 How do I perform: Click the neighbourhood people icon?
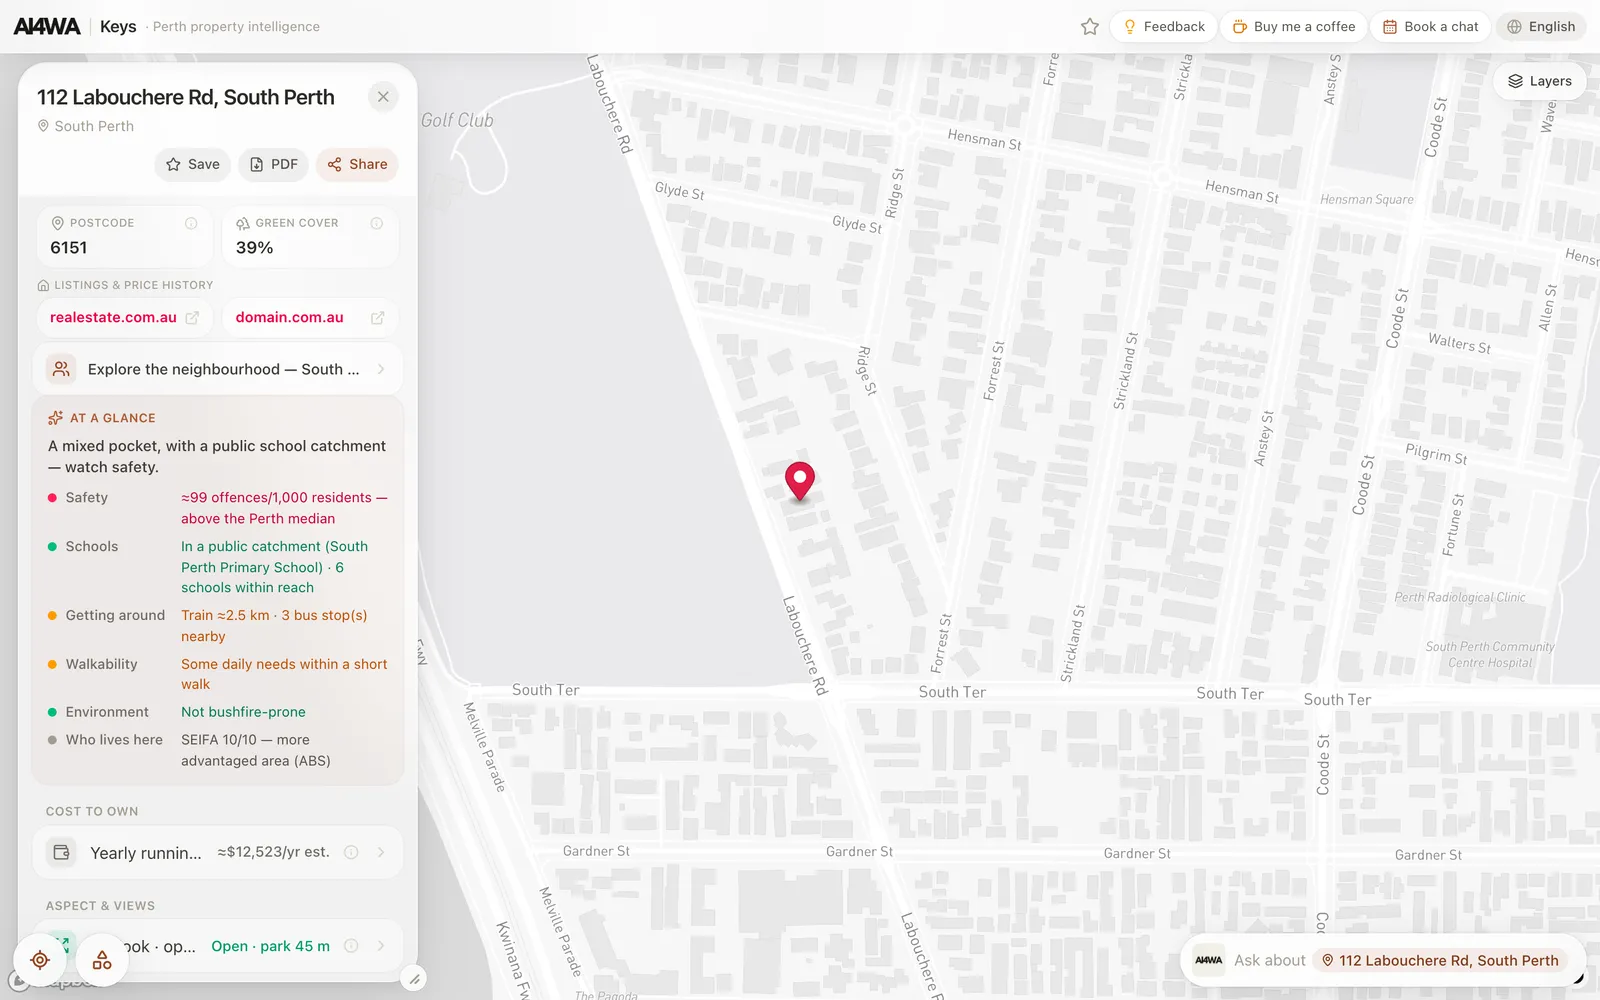(61, 369)
